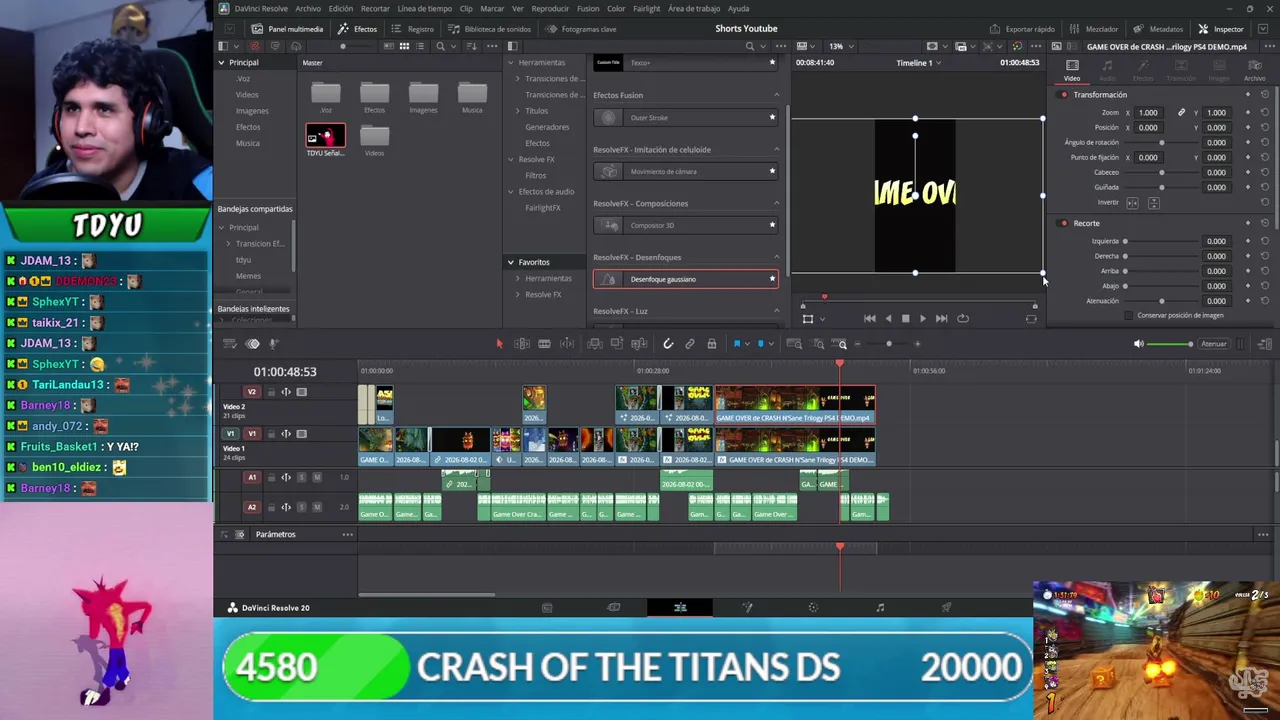
Task: Click Exportar rápido button
Action: (x=1022, y=29)
